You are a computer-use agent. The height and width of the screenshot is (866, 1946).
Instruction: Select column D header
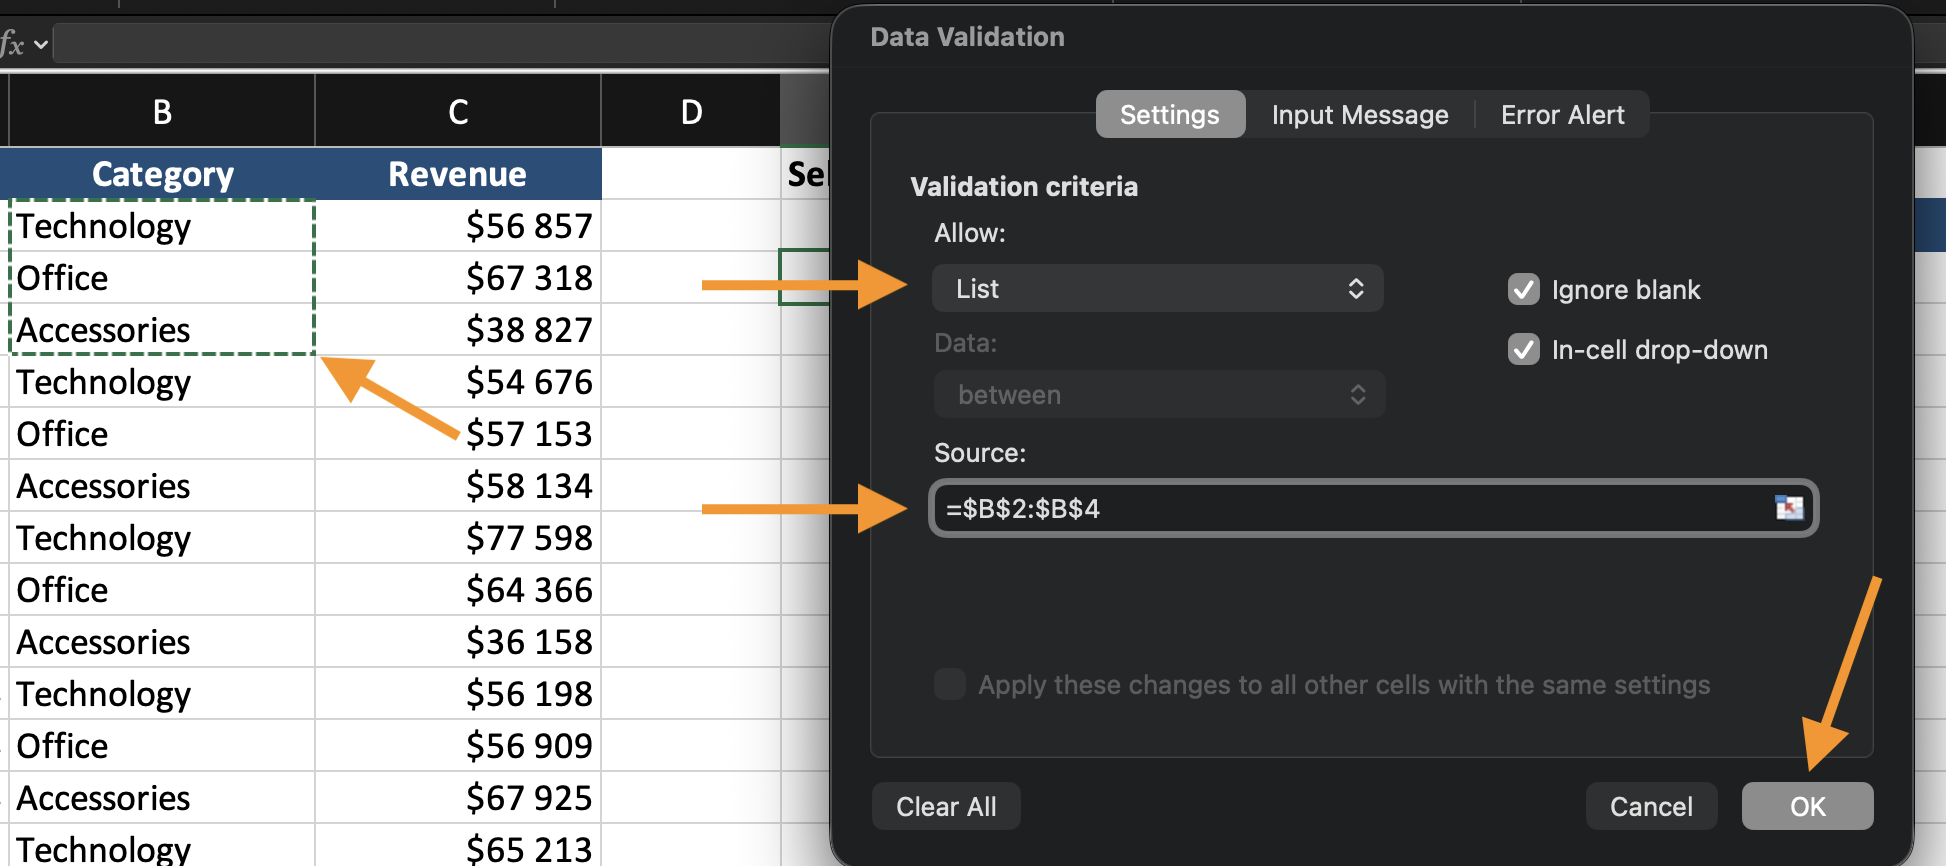coord(691,112)
